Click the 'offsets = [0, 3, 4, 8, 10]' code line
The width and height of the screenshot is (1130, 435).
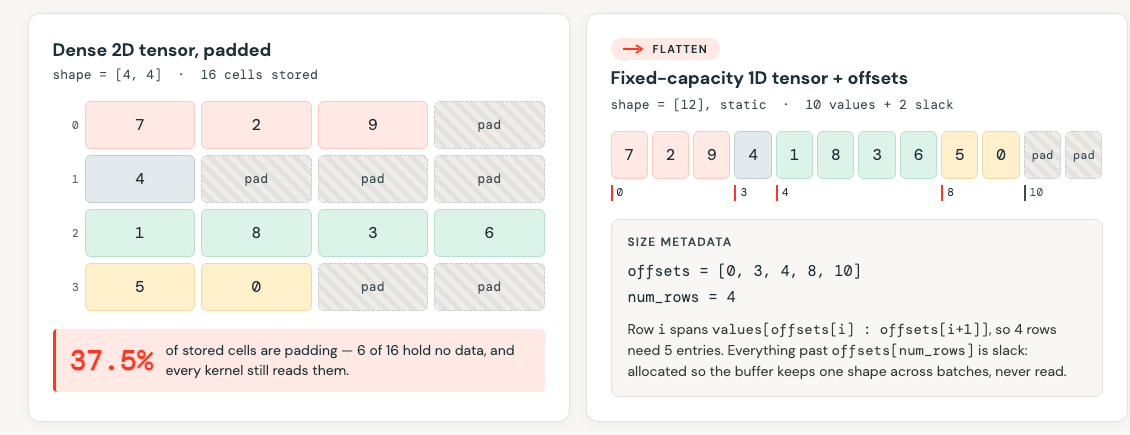click(744, 272)
